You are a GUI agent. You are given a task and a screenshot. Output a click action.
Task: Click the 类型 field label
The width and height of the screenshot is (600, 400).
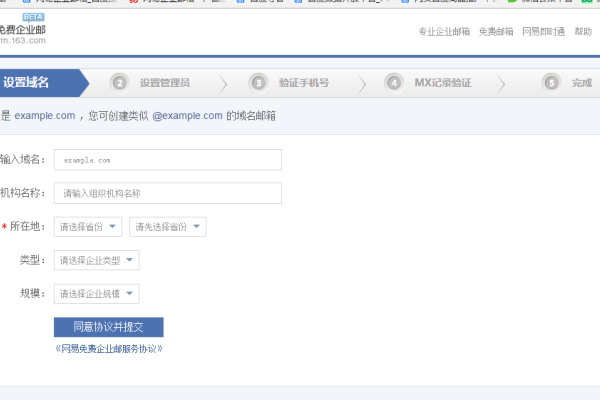33,260
